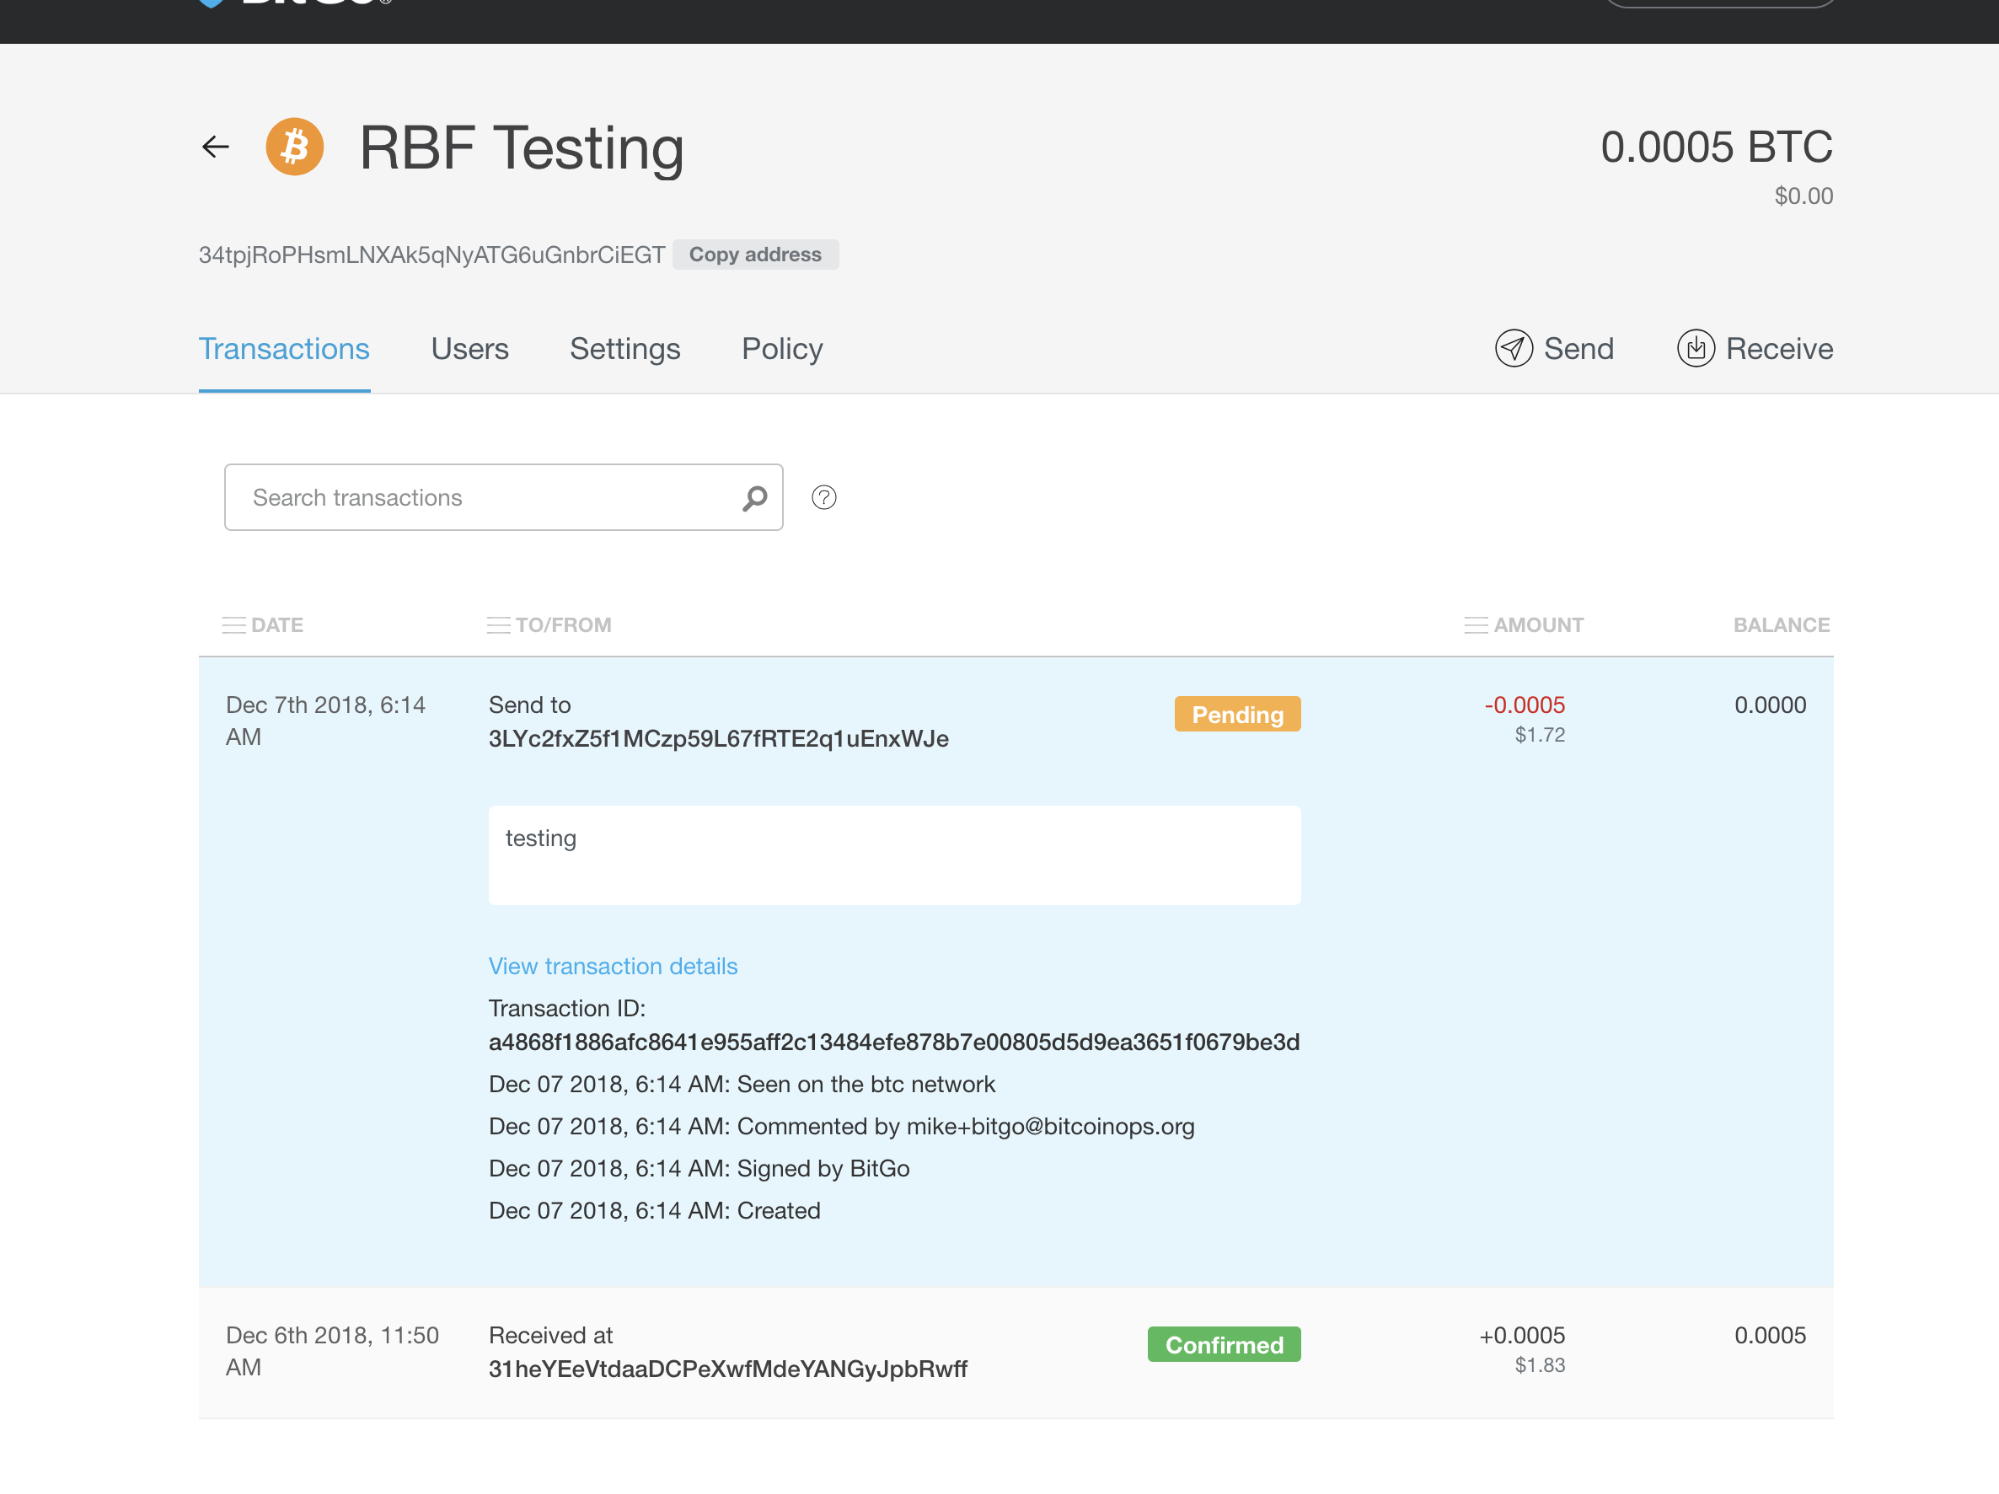Click the BALANCE column header
This screenshot has width=1999, height=1494.
1782,625
